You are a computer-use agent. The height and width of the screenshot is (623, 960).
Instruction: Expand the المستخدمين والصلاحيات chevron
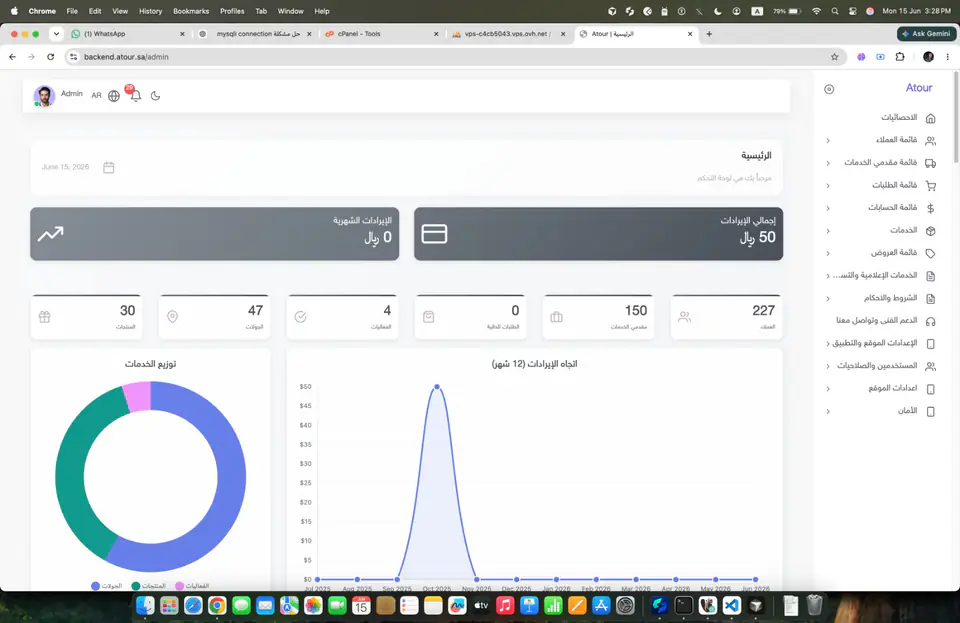(x=828, y=367)
